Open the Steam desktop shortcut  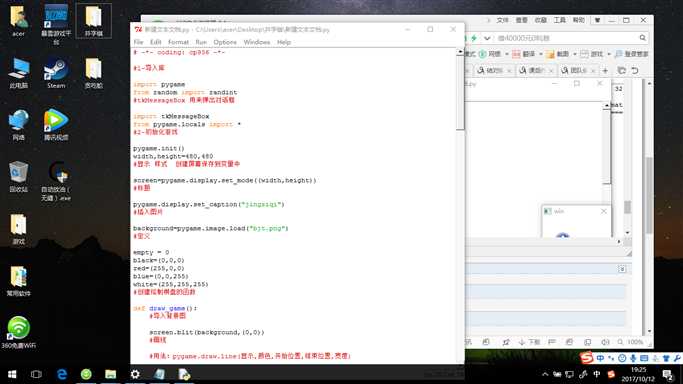[x=56, y=74]
